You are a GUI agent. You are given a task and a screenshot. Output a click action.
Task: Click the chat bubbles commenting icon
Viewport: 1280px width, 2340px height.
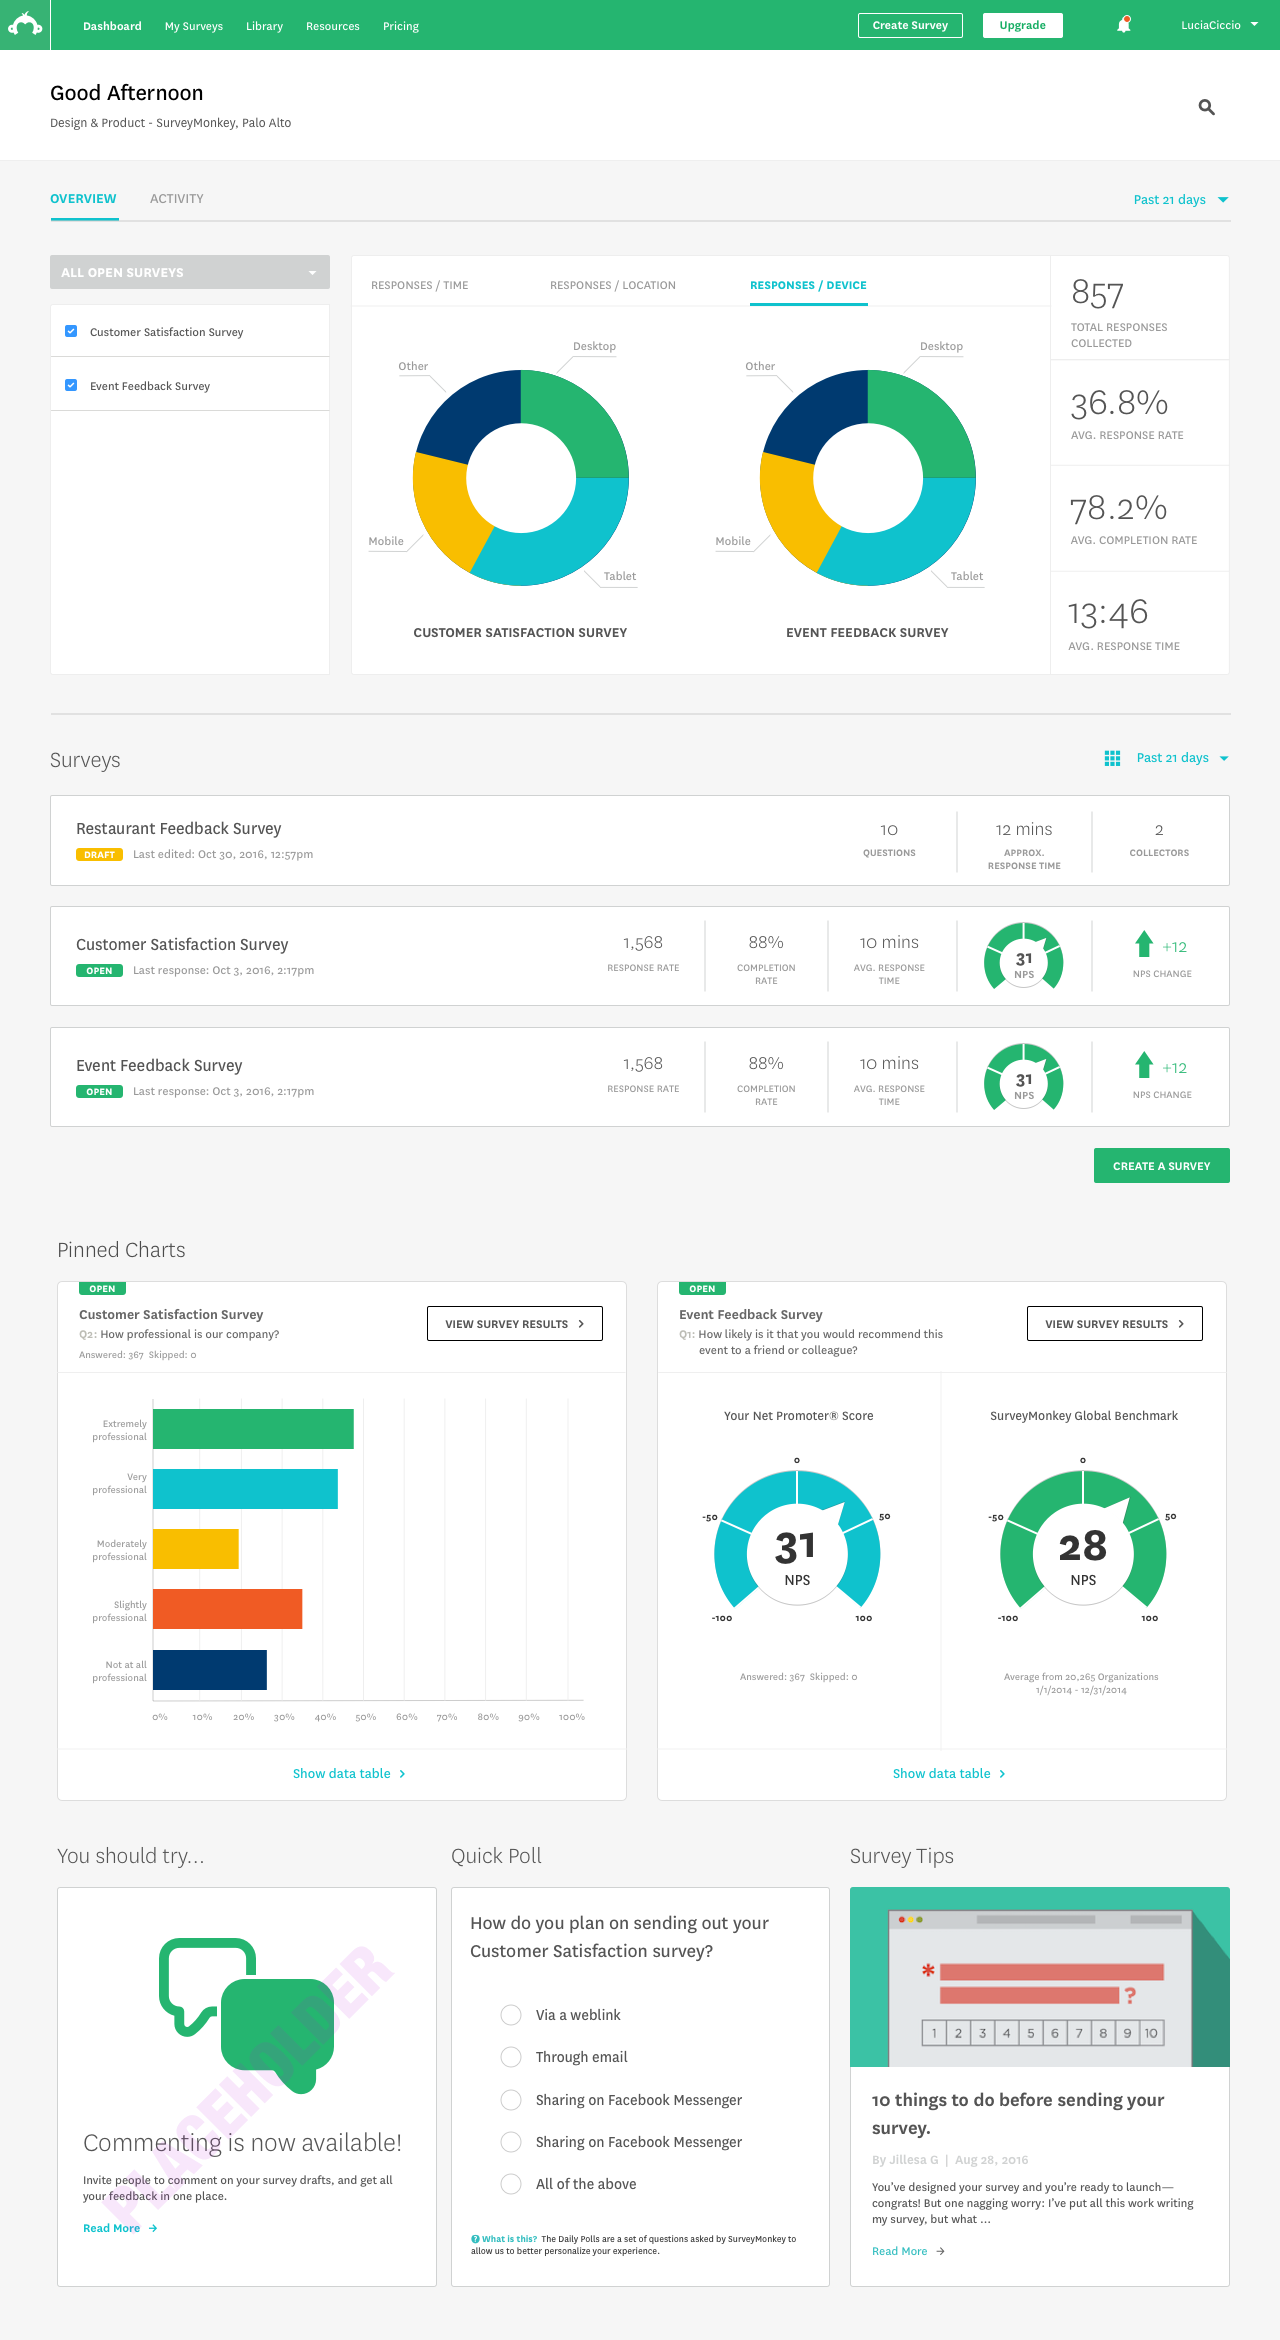click(246, 2016)
